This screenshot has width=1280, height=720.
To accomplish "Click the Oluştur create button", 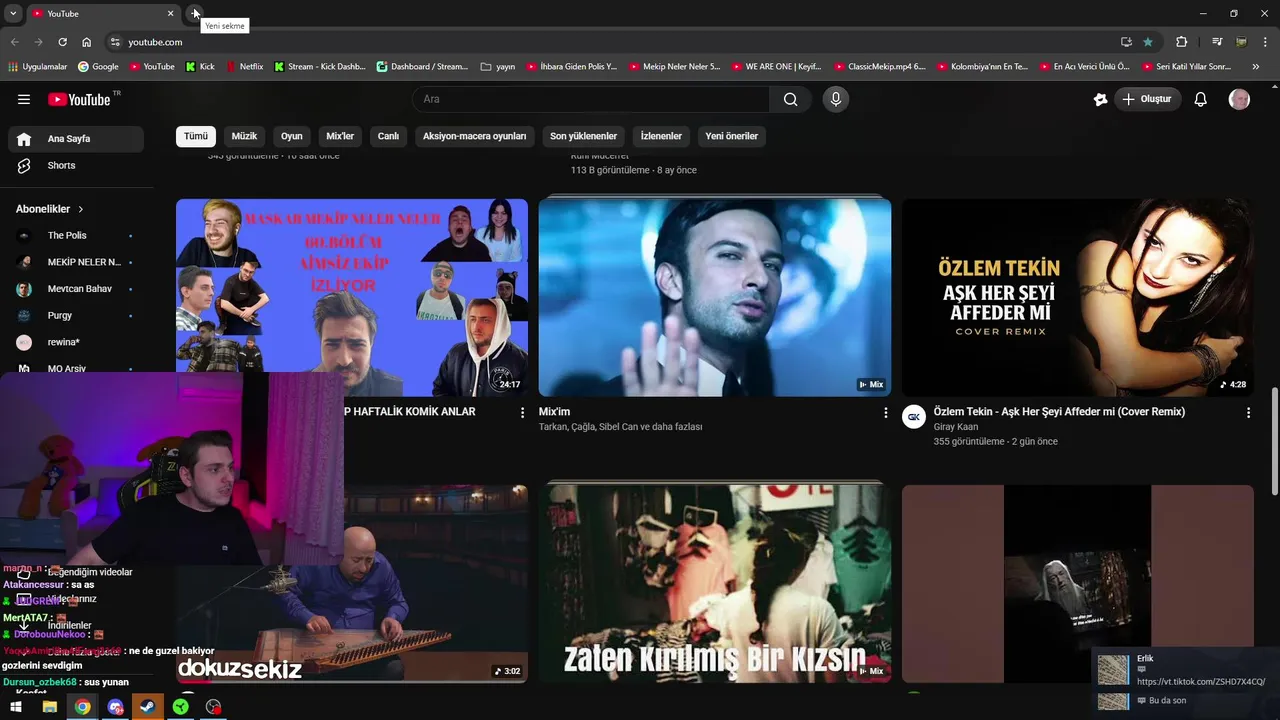I will coord(1147,99).
